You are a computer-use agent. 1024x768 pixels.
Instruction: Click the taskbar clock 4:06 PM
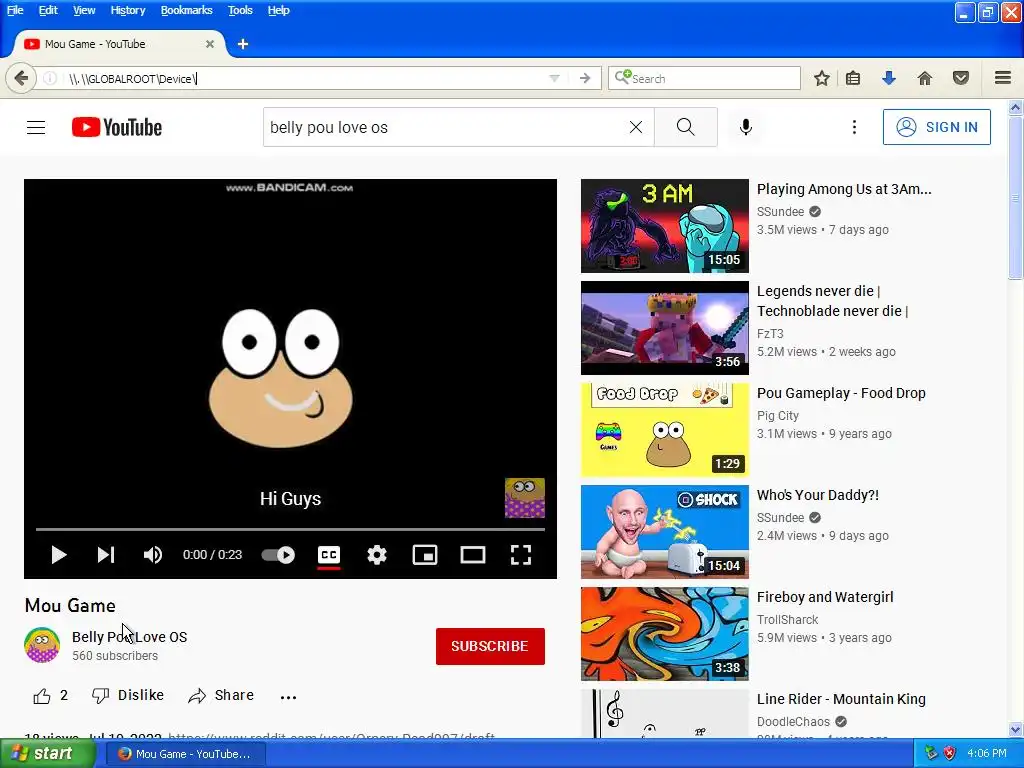[x=987, y=753]
